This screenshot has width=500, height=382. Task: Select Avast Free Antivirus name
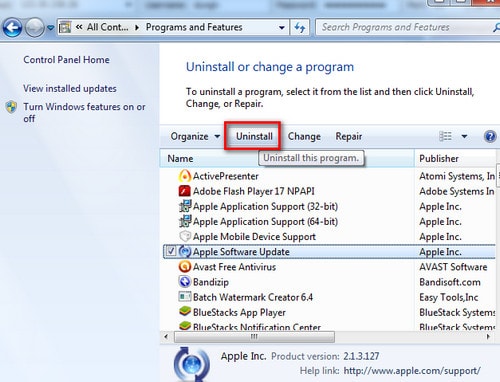[x=234, y=267]
